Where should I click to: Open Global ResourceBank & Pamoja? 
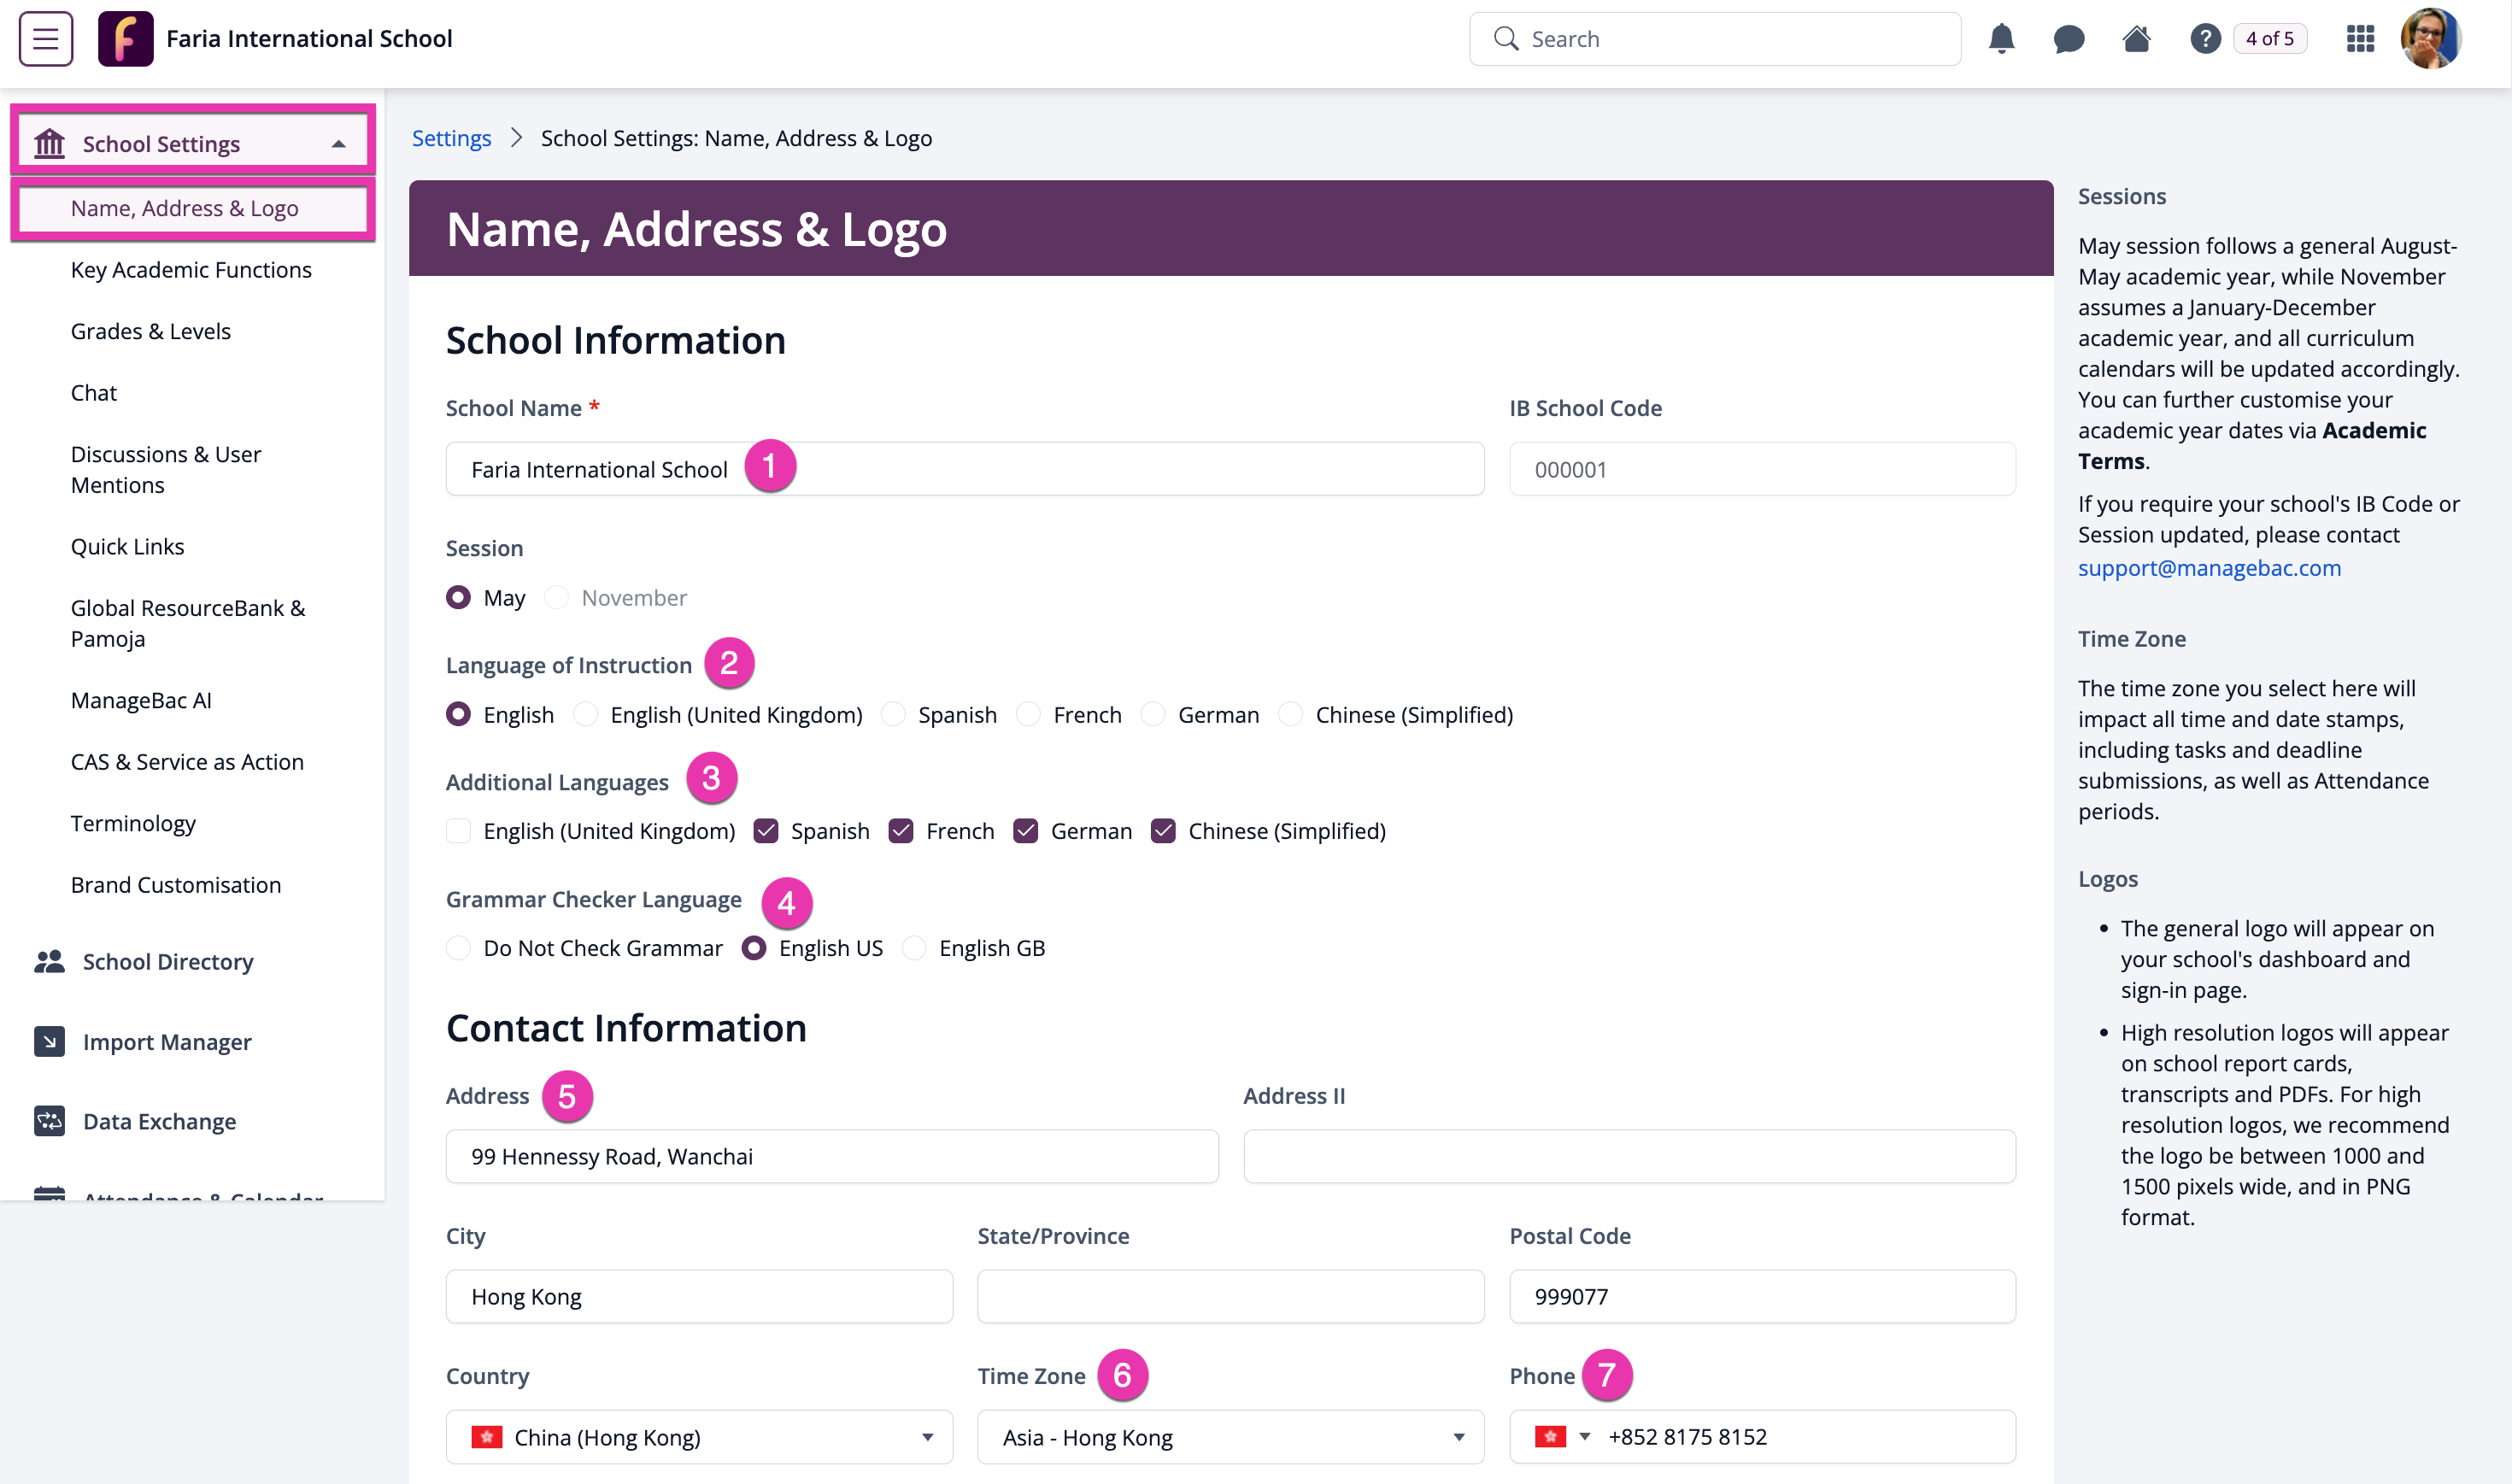click(x=188, y=623)
